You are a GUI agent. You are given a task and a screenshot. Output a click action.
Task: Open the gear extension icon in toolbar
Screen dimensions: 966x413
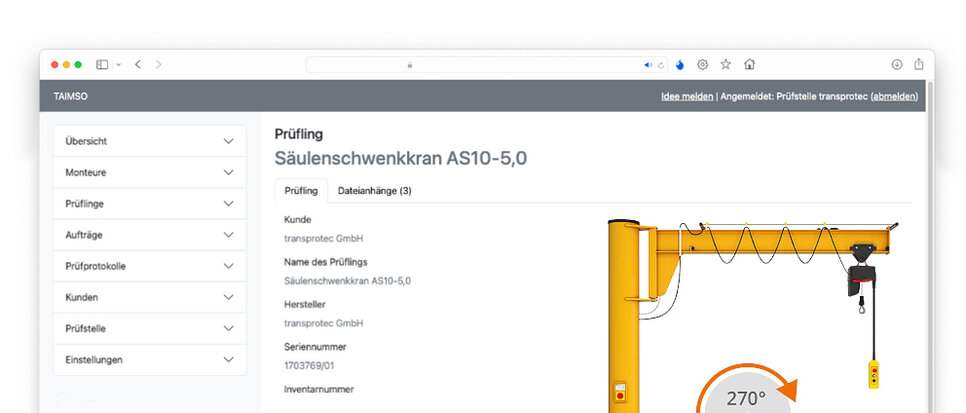(x=702, y=65)
